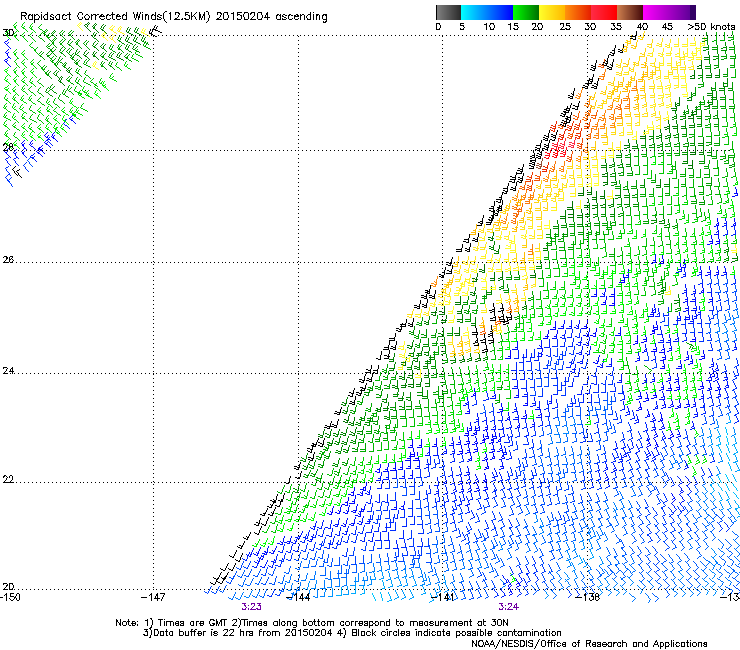This screenshot has height=650, width=740.
Task: Click the brown 35-40 knots legend swatch
Action: (x=630, y=12)
